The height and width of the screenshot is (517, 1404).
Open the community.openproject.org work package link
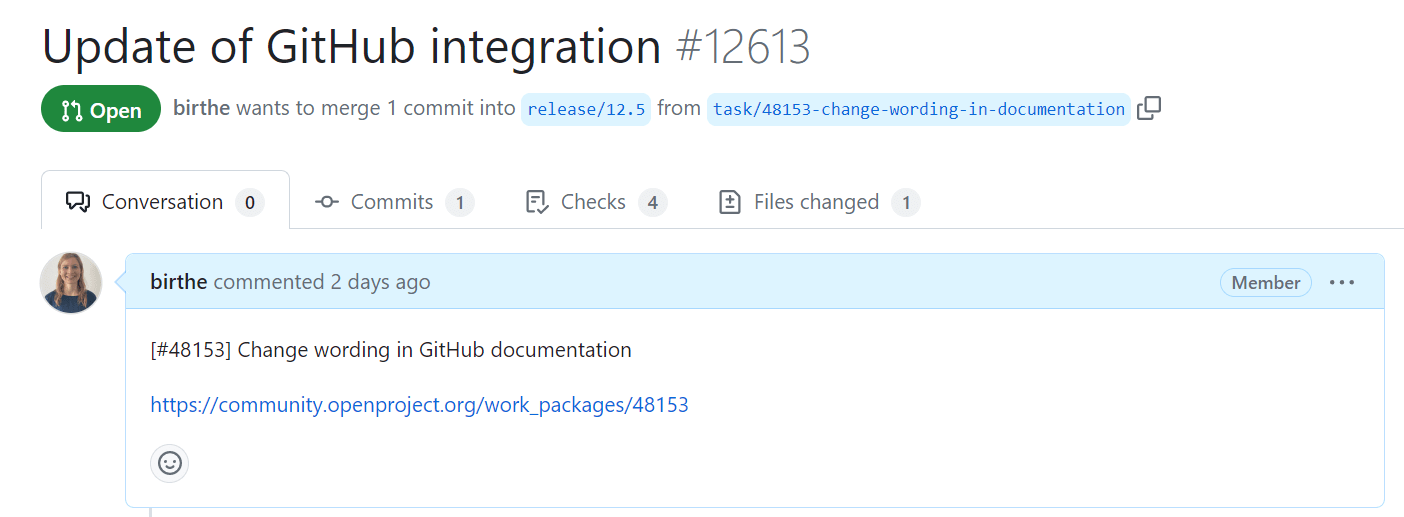pyautogui.click(x=419, y=405)
